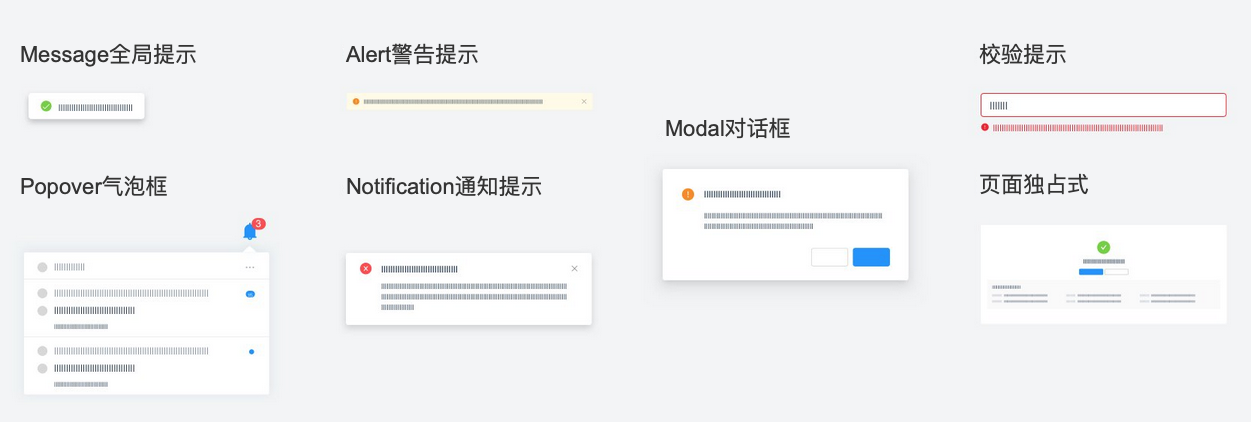This screenshot has width=1251, height=422.
Task: Click the red-bordered validation input field
Action: point(1103,105)
